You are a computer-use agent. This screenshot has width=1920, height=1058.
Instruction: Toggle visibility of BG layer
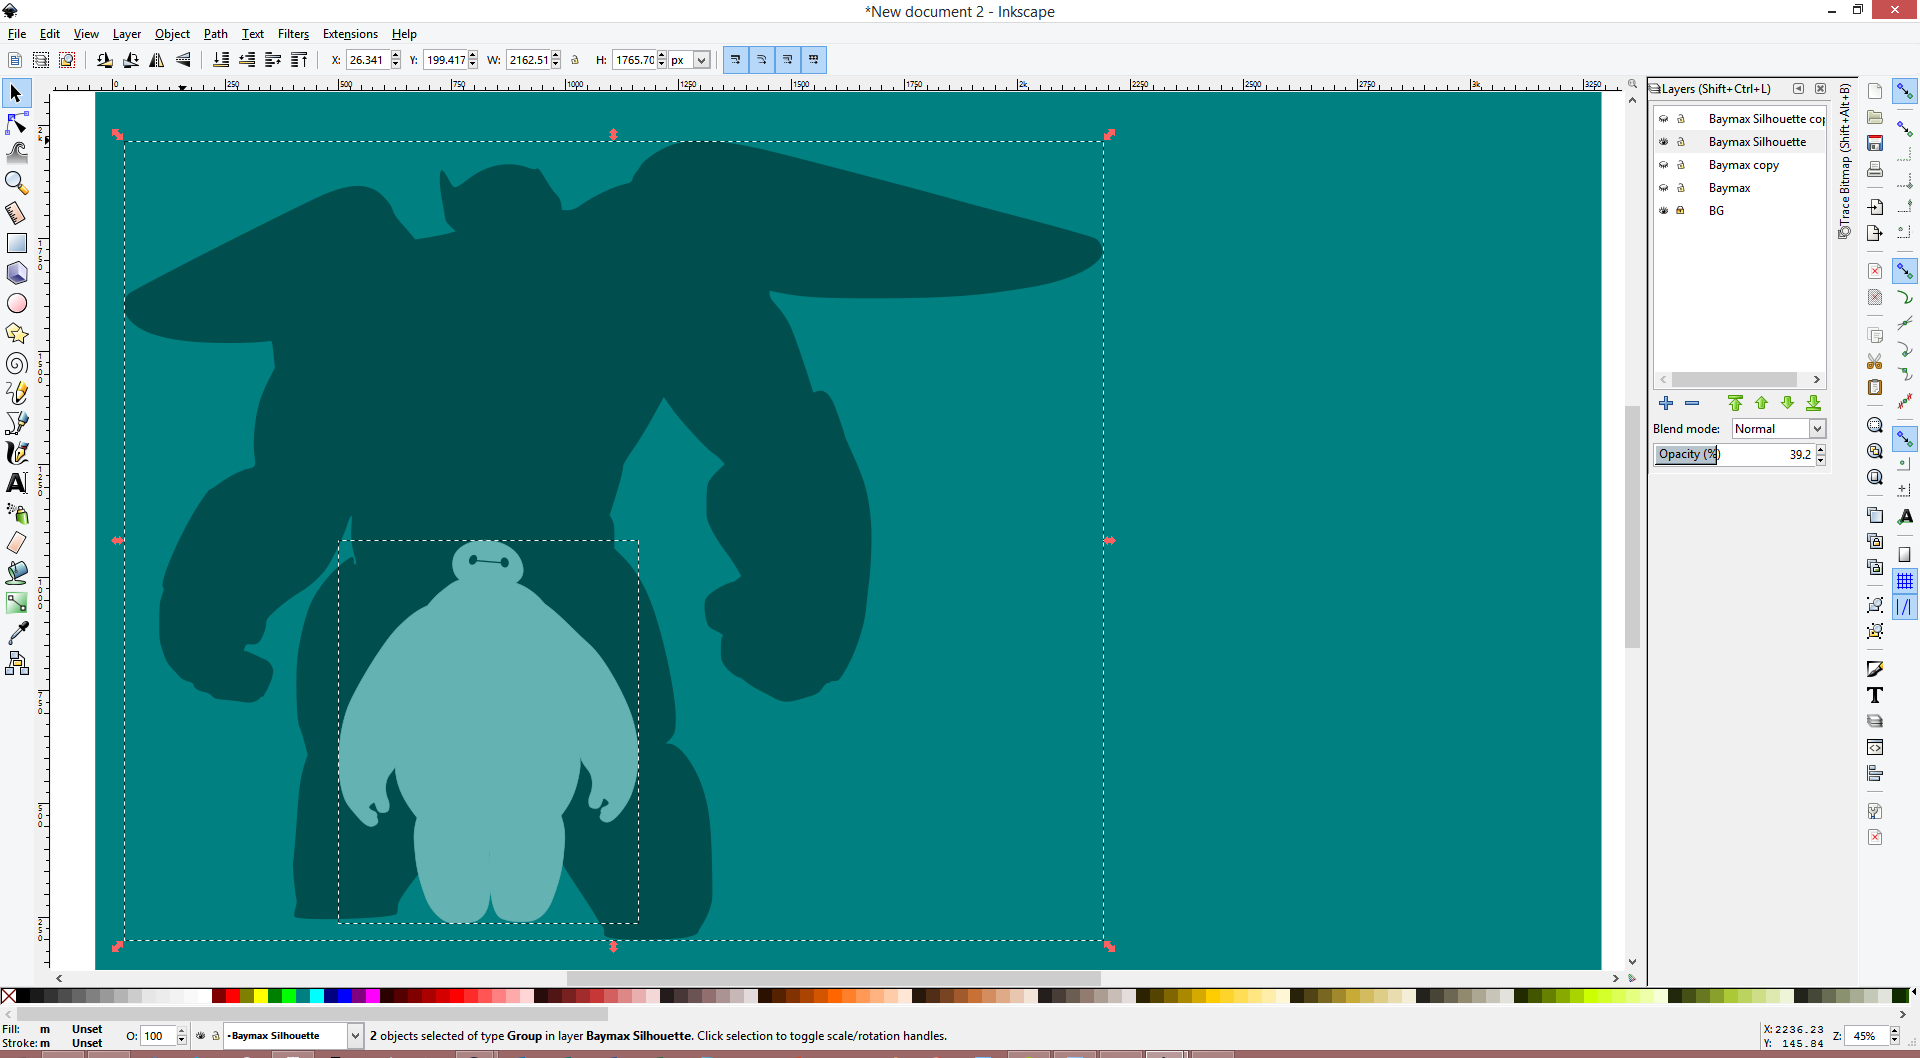click(x=1664, y=211)
